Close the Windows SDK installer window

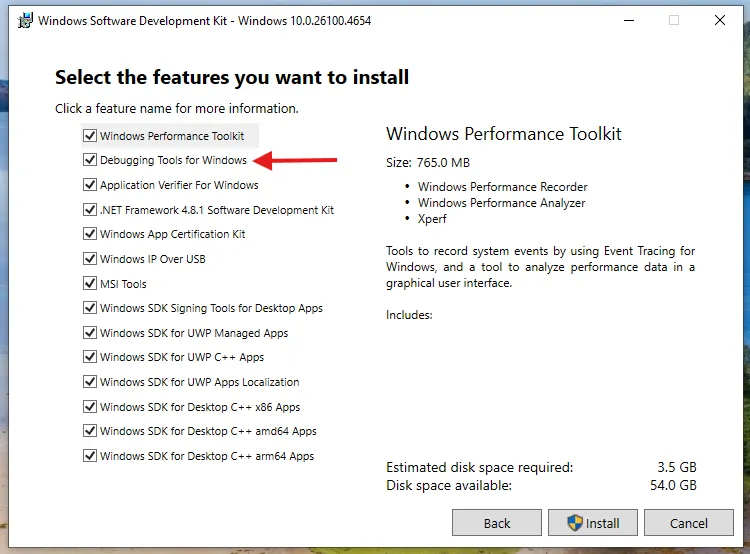point(720,21)
